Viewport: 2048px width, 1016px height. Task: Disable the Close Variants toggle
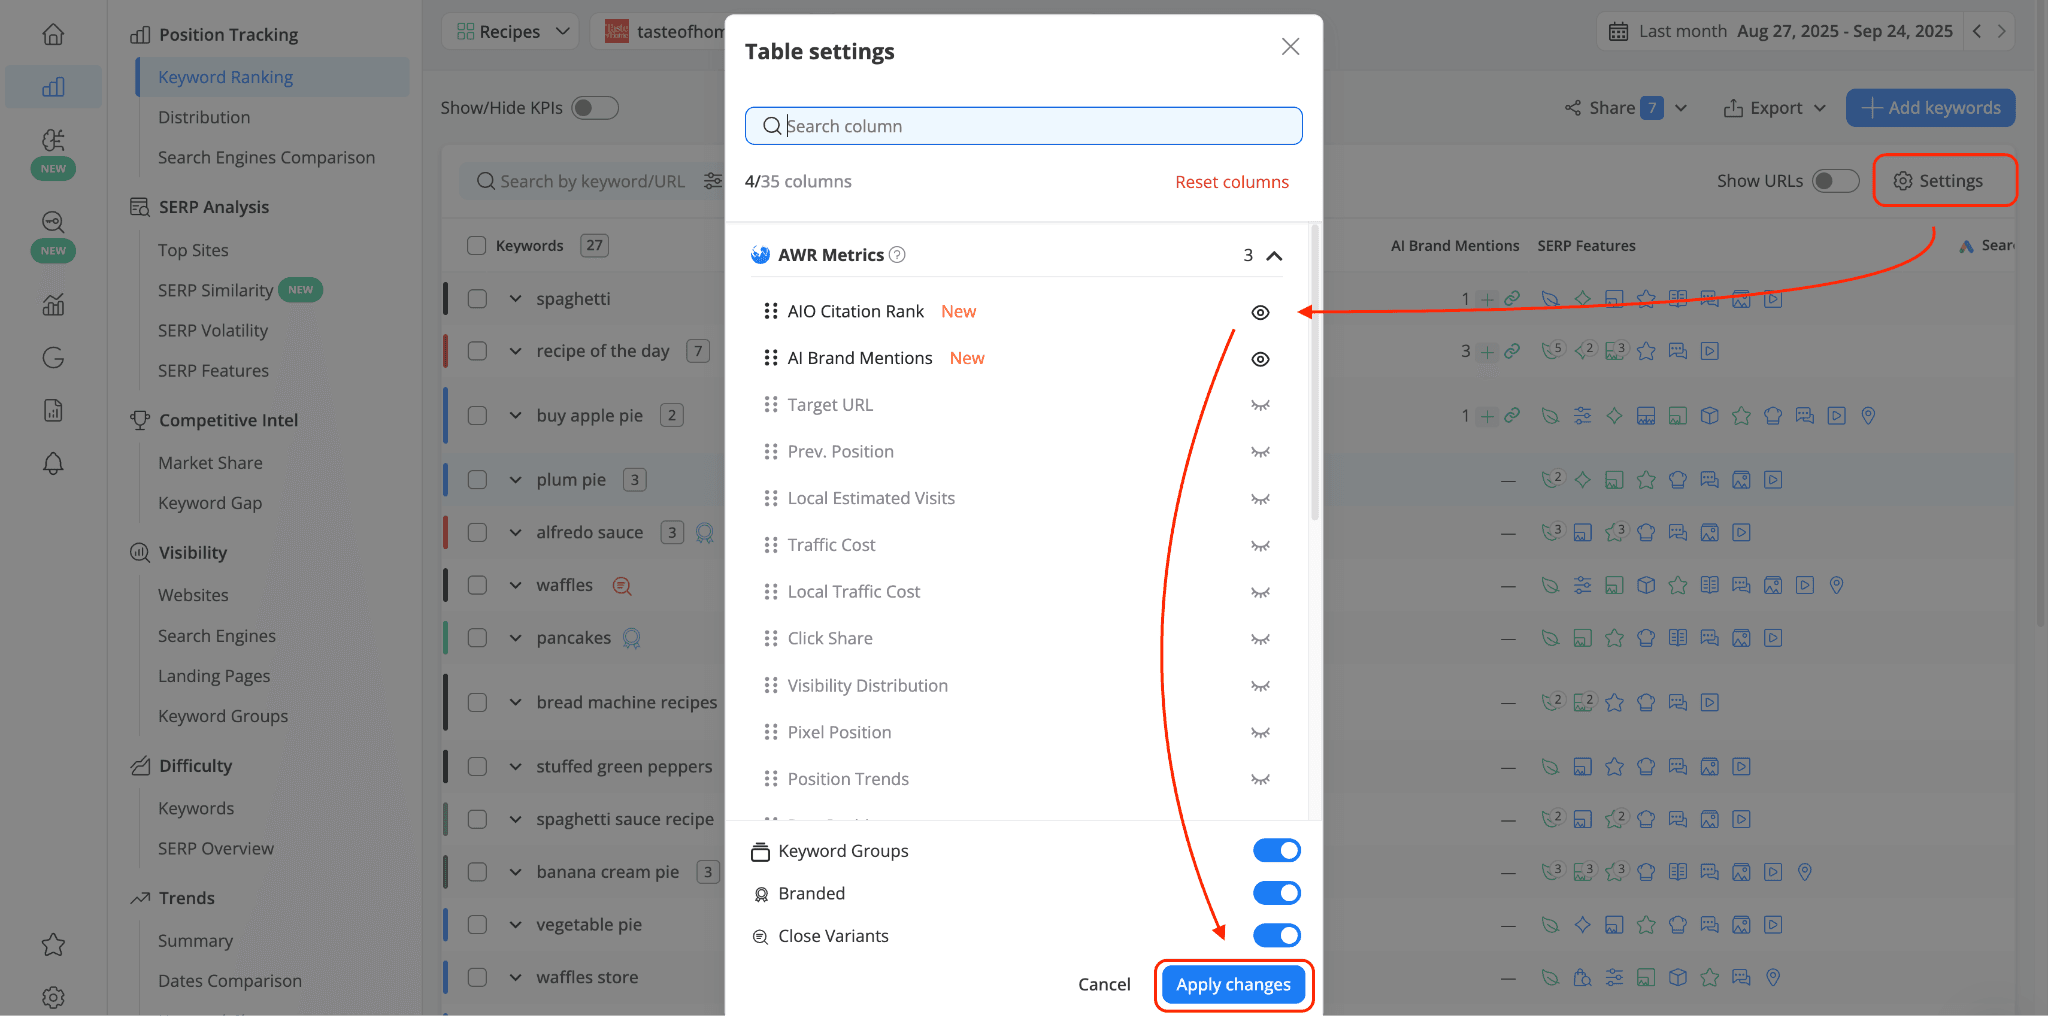click(1277, 935)
